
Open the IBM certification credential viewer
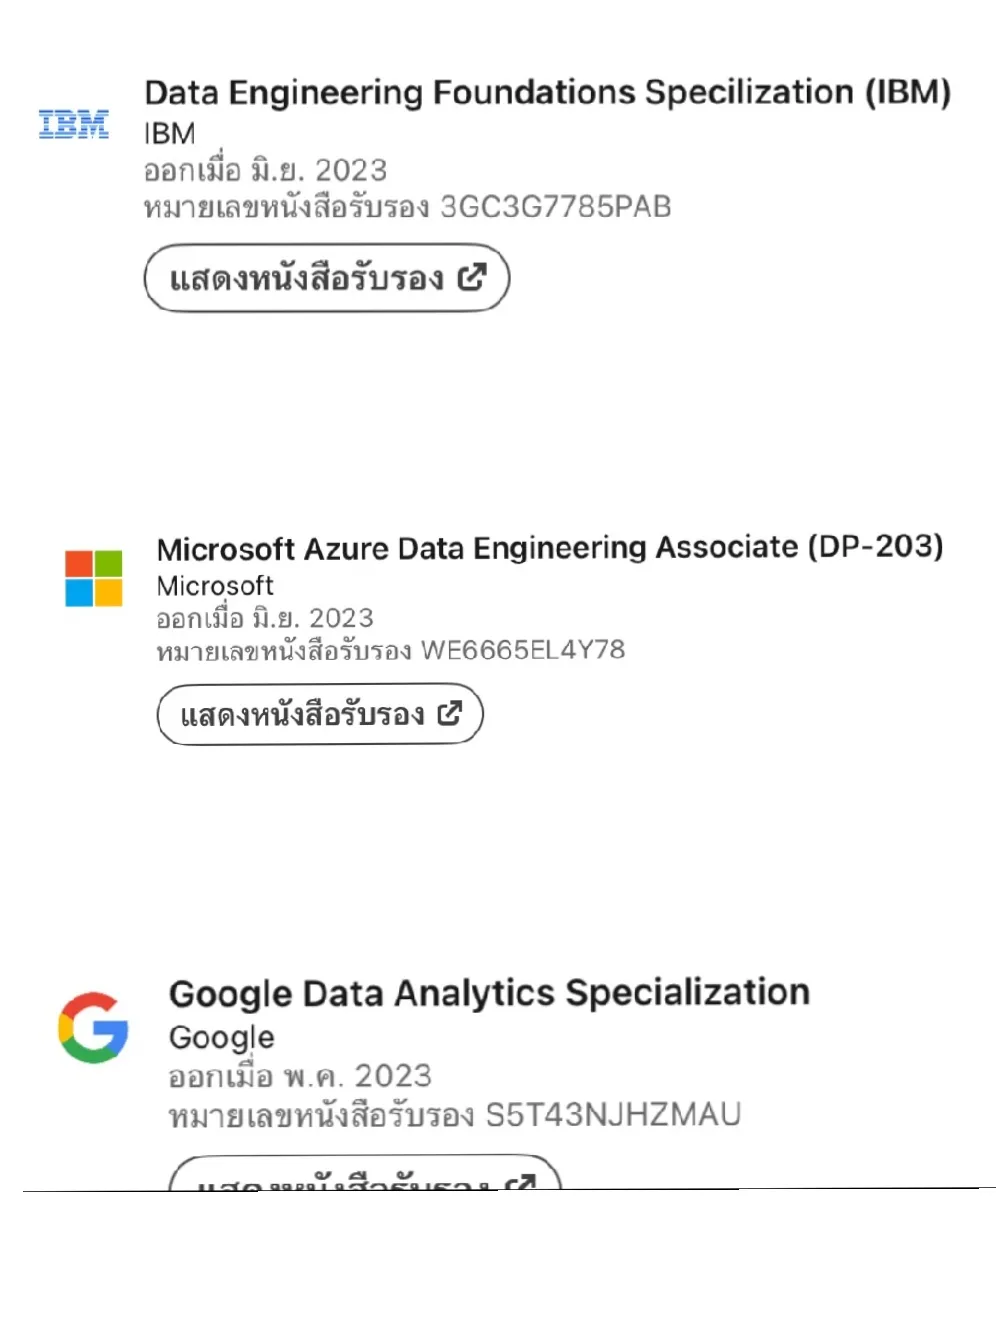coord(325,278)
